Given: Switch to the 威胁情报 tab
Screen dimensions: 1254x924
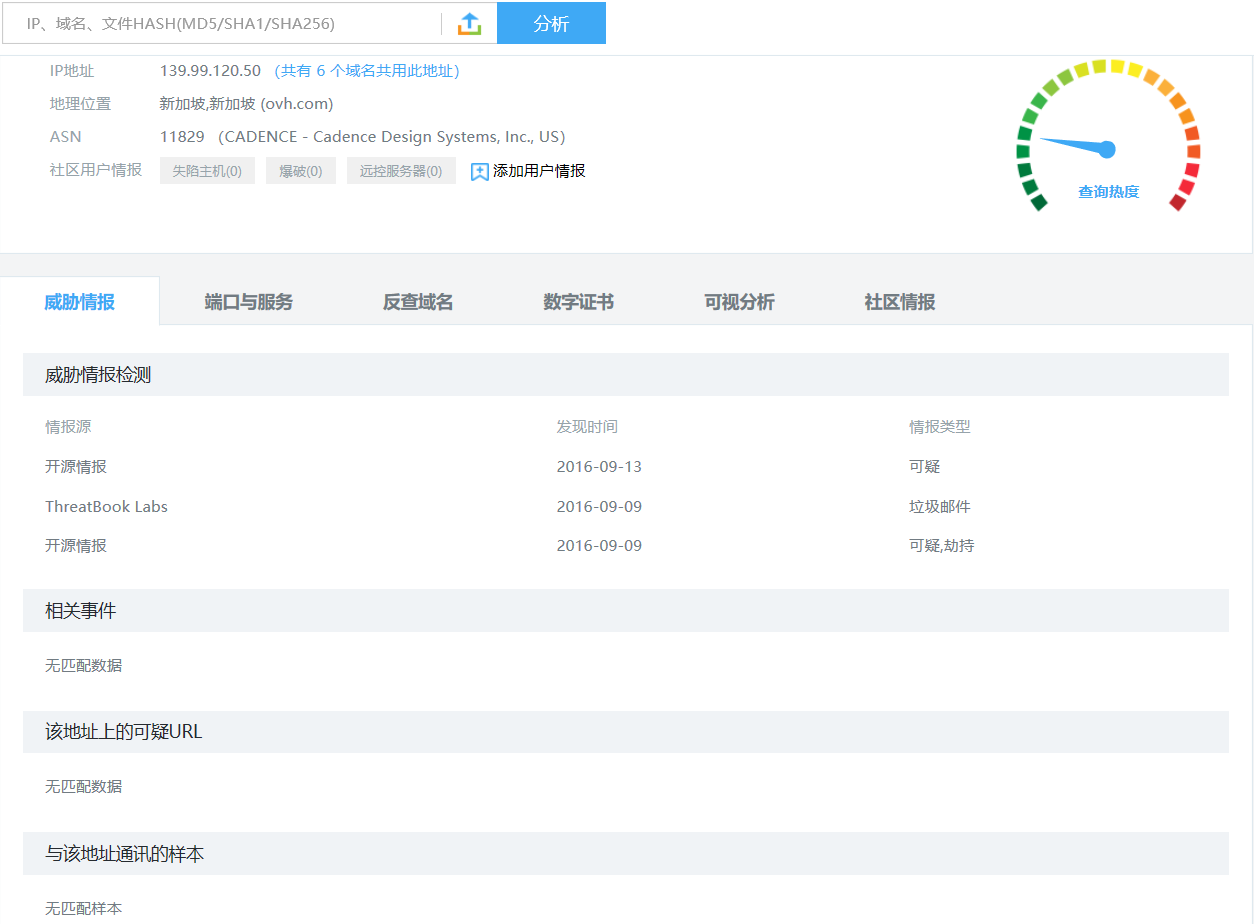Looking at the screenshot, I should click(79, 302).
